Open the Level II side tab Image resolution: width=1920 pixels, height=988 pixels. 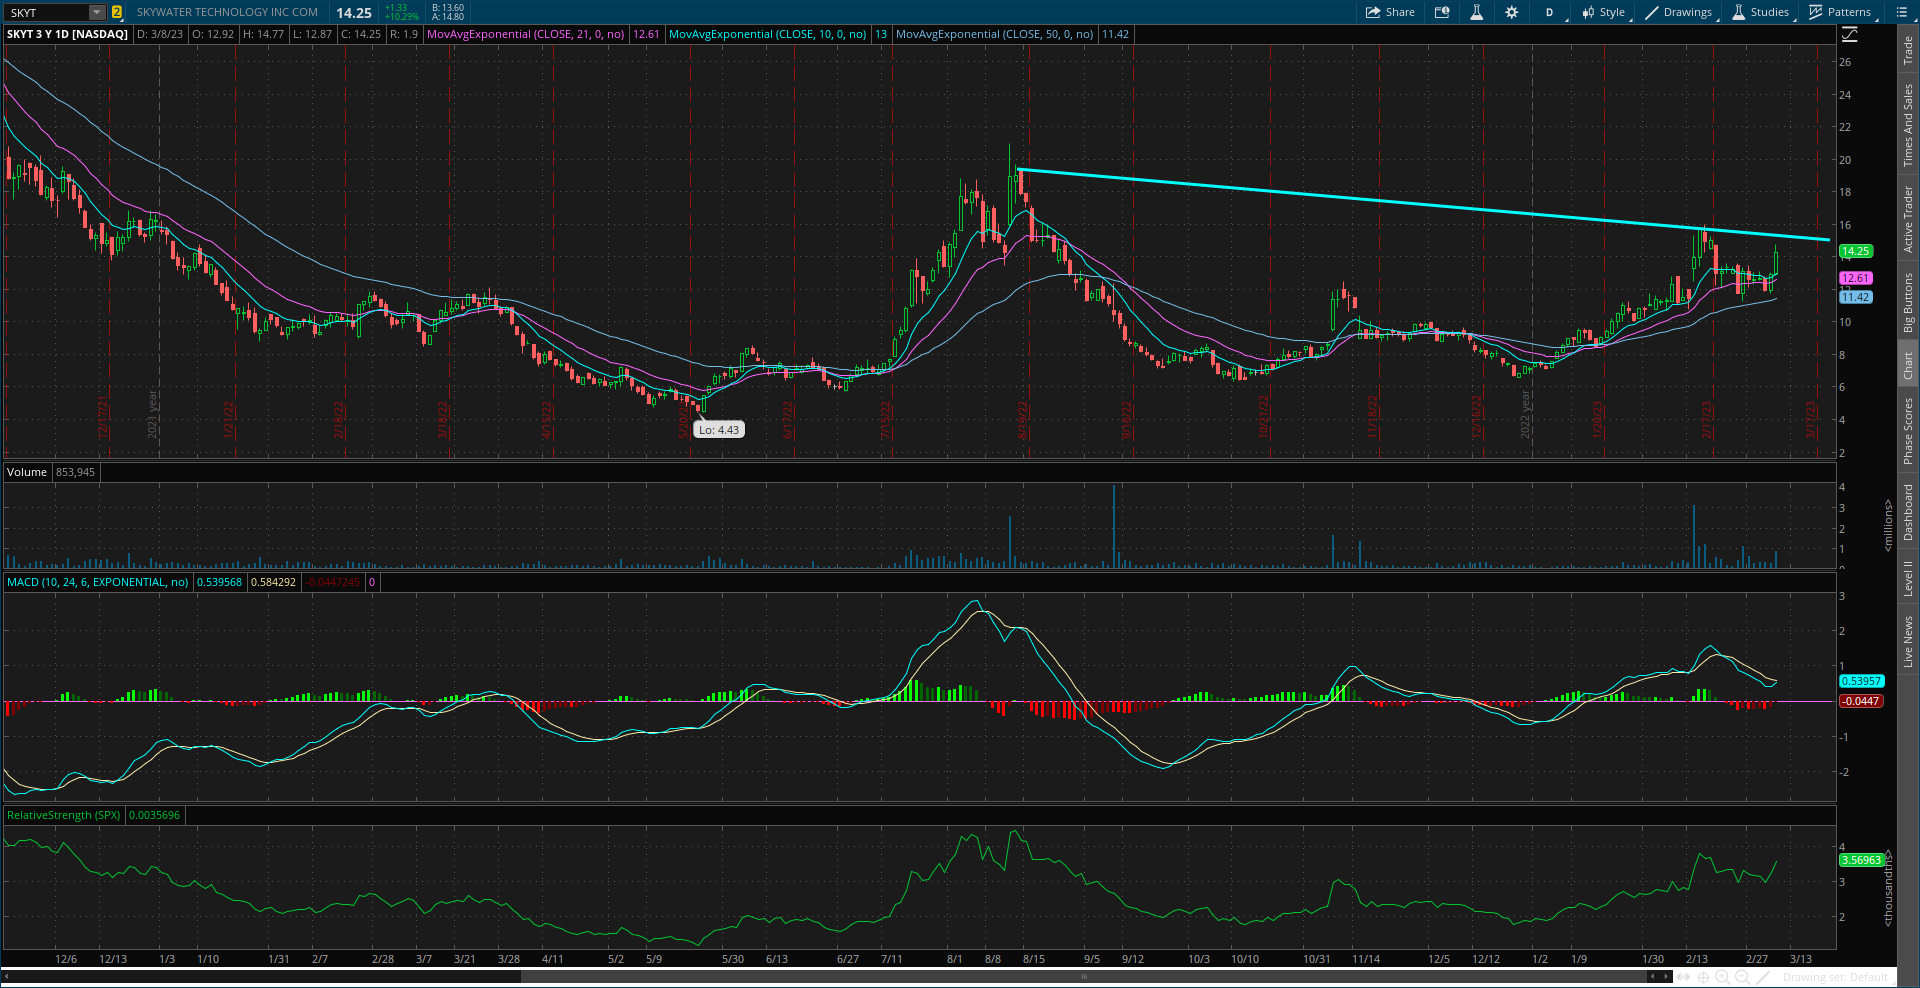(x=1908, y=579)
